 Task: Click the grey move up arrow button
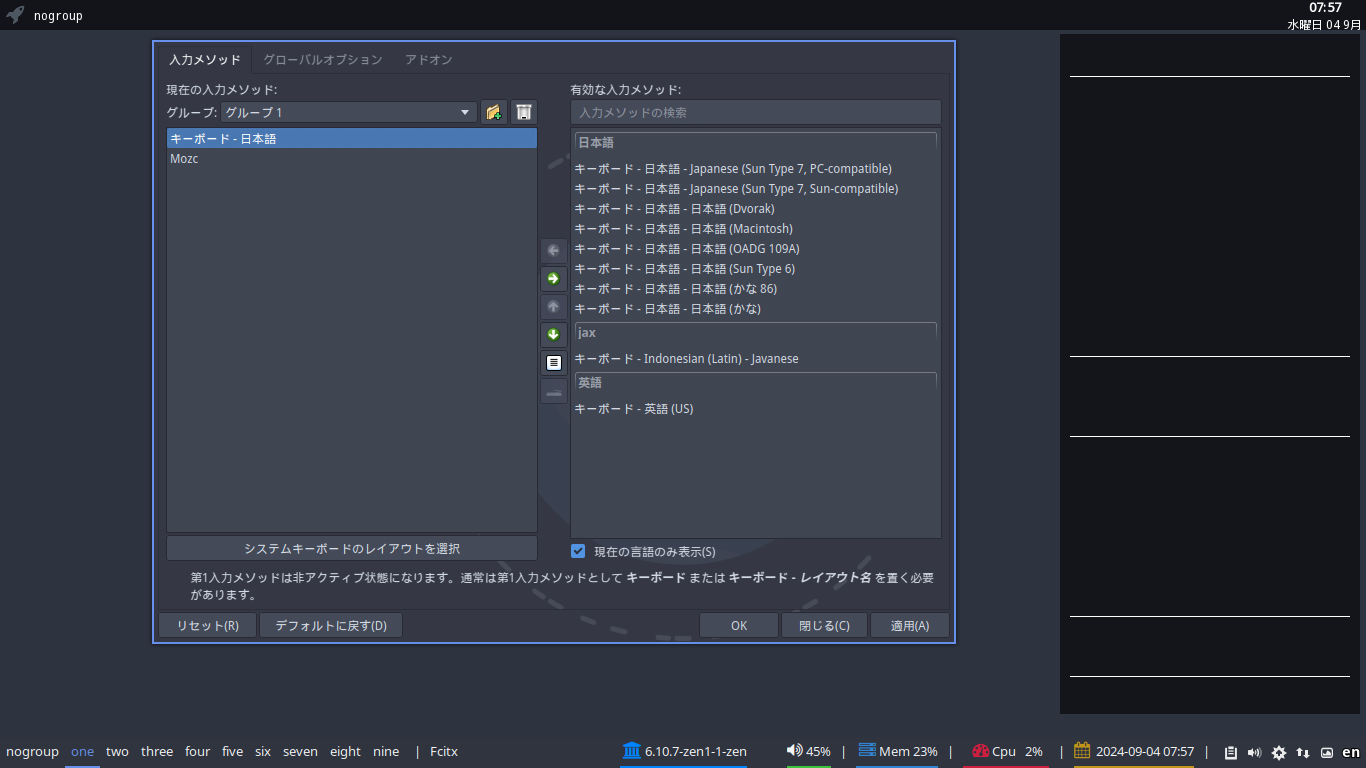click(554, 306)
